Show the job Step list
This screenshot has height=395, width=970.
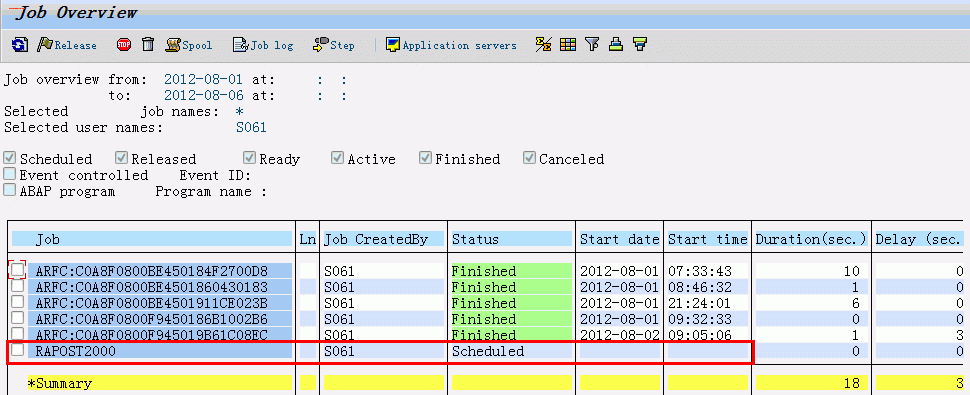pos(334,45)
